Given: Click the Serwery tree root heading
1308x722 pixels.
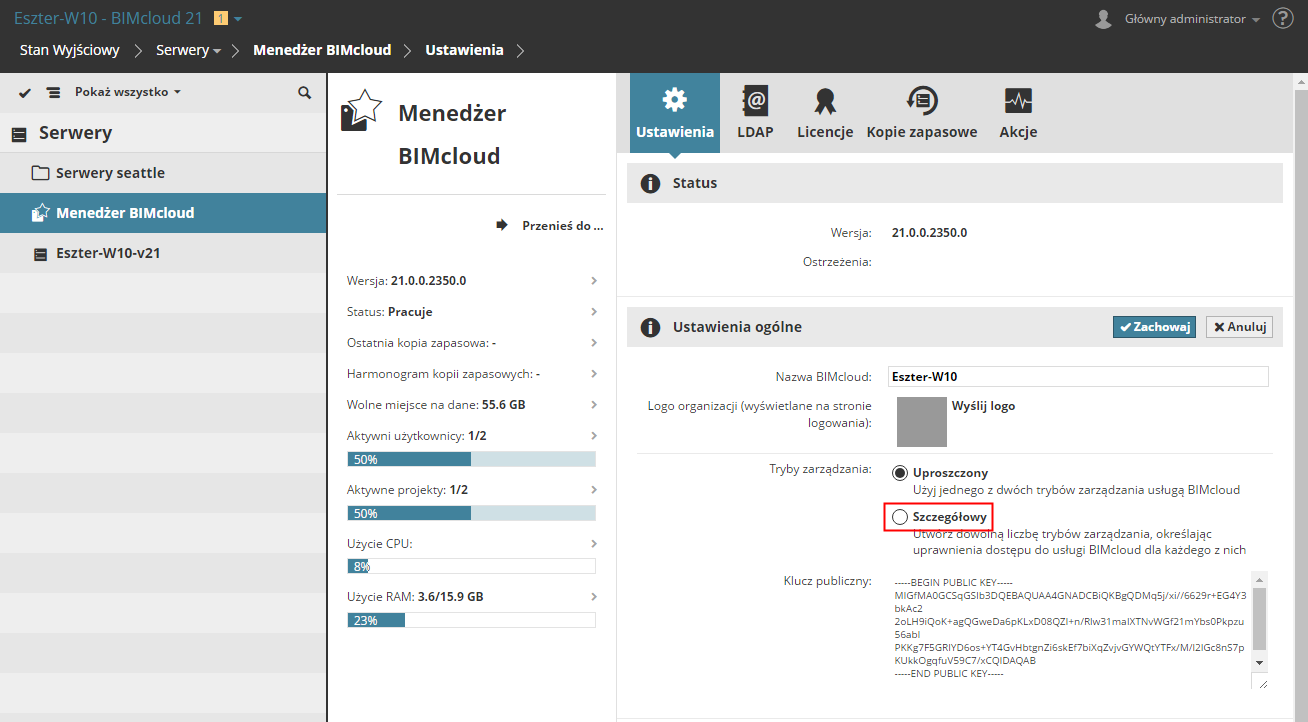Looking at the screenshot, I should click(x=75, y=133).
